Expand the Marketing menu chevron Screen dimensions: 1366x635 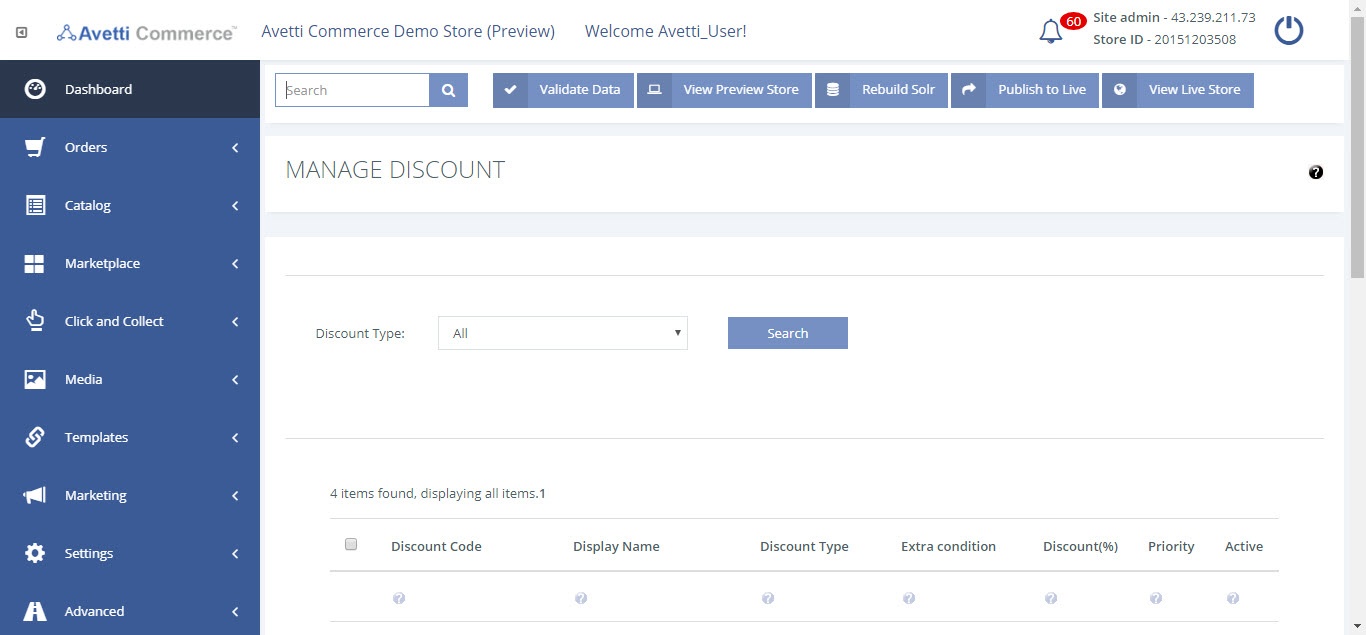pyautogui.click(x=235, y=496)
